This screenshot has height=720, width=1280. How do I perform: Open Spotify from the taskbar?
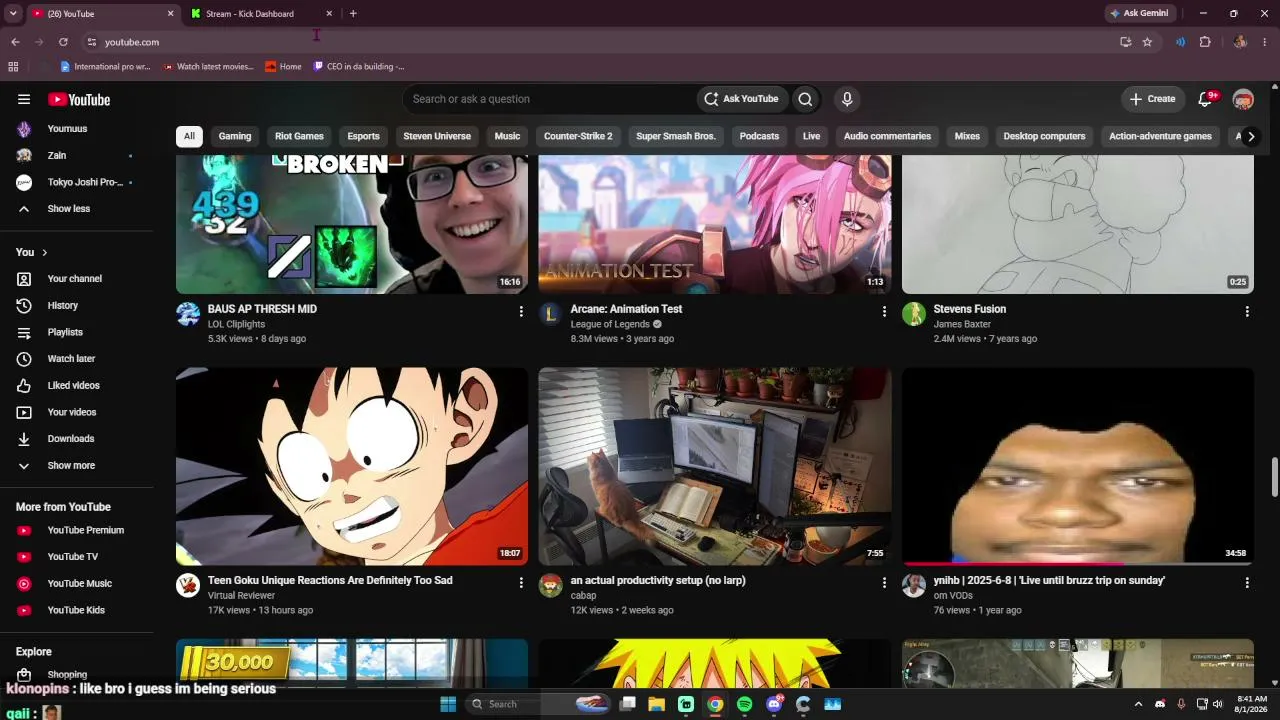click(x=744, y=704)
